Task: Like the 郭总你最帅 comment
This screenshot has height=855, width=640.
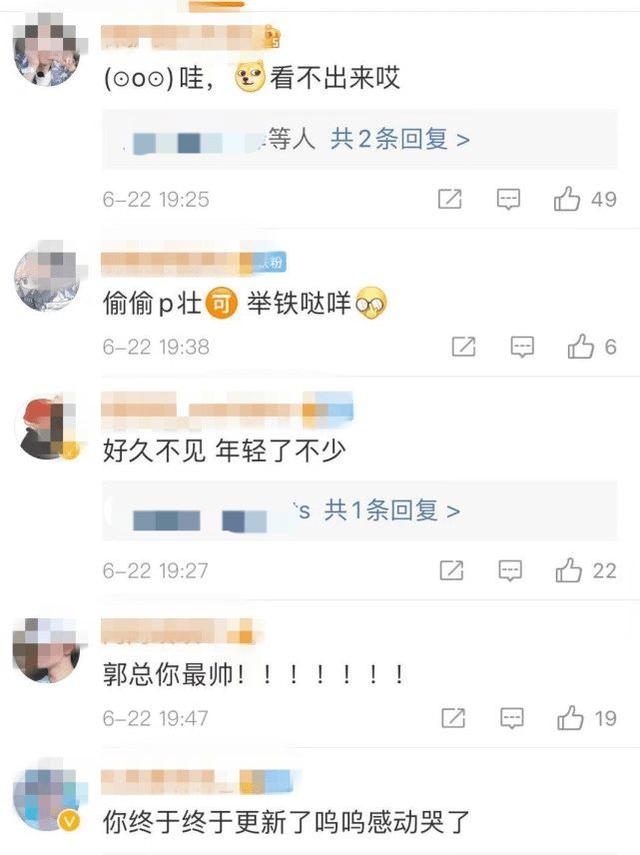Action: (570, 718)
